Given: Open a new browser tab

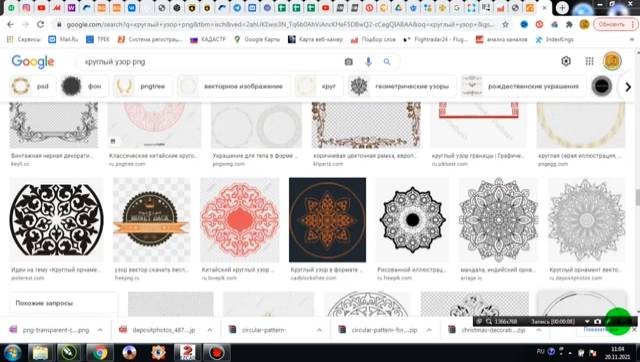Looking at the screenshot, I should tap(562, 8).
